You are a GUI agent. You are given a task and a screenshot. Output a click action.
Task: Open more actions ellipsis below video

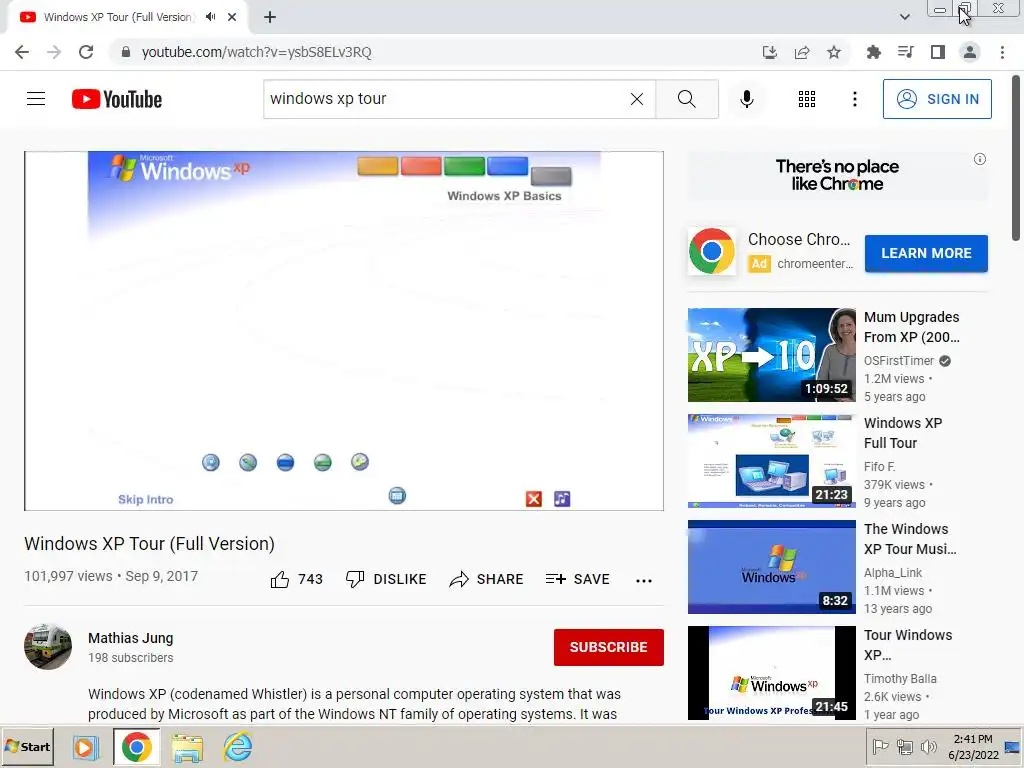pos(644,580)
